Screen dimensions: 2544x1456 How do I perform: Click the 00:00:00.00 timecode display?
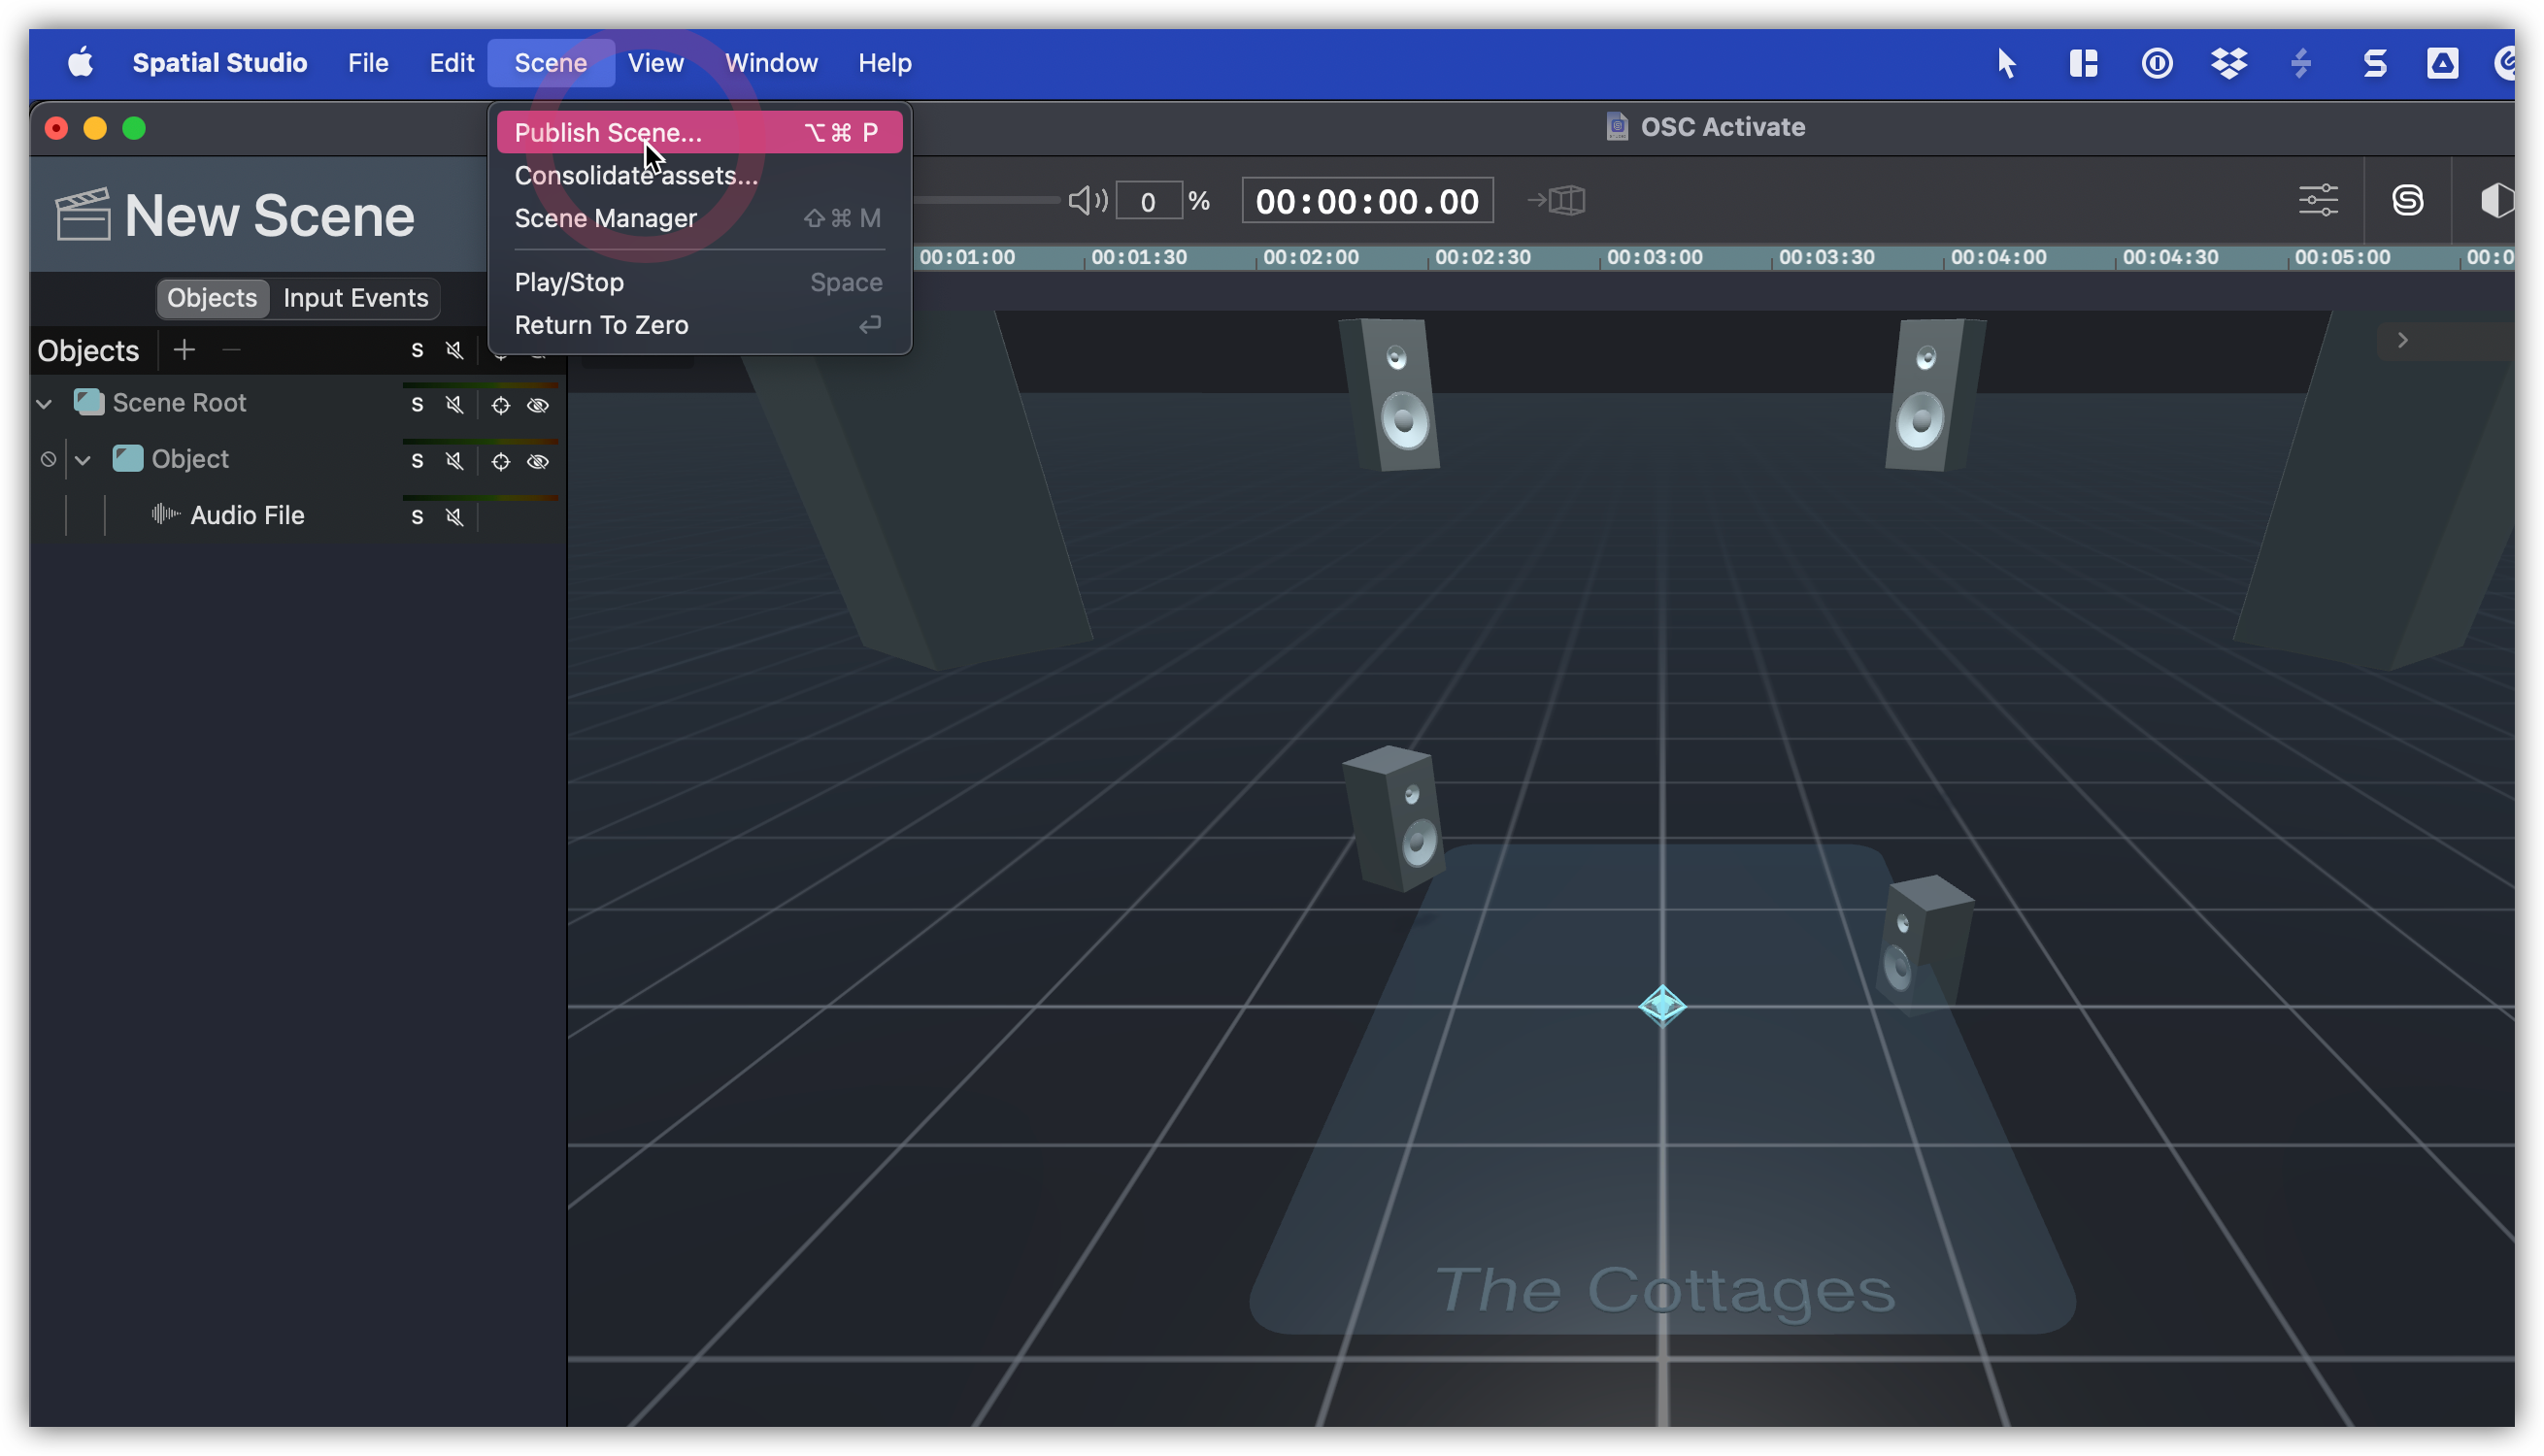(x=1367, y=201)
